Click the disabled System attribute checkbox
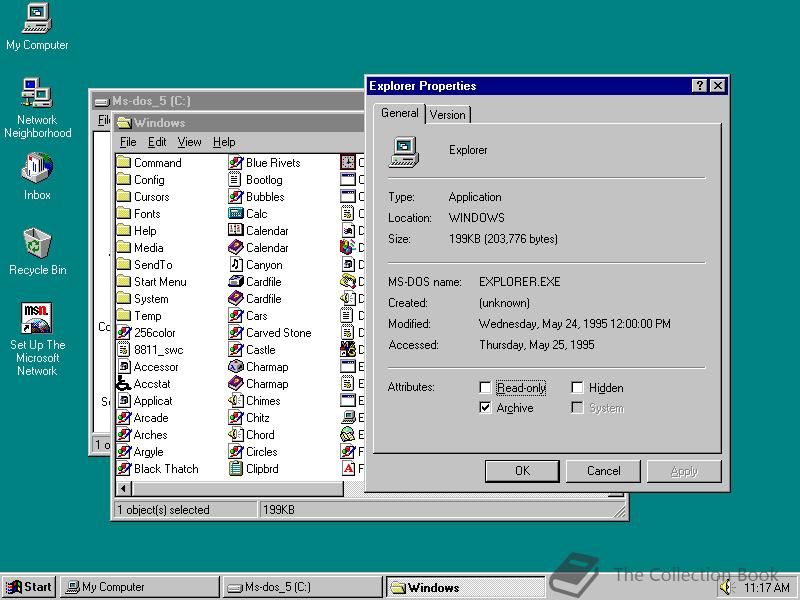Screen dimensions: 800x600 coord(577,408)
